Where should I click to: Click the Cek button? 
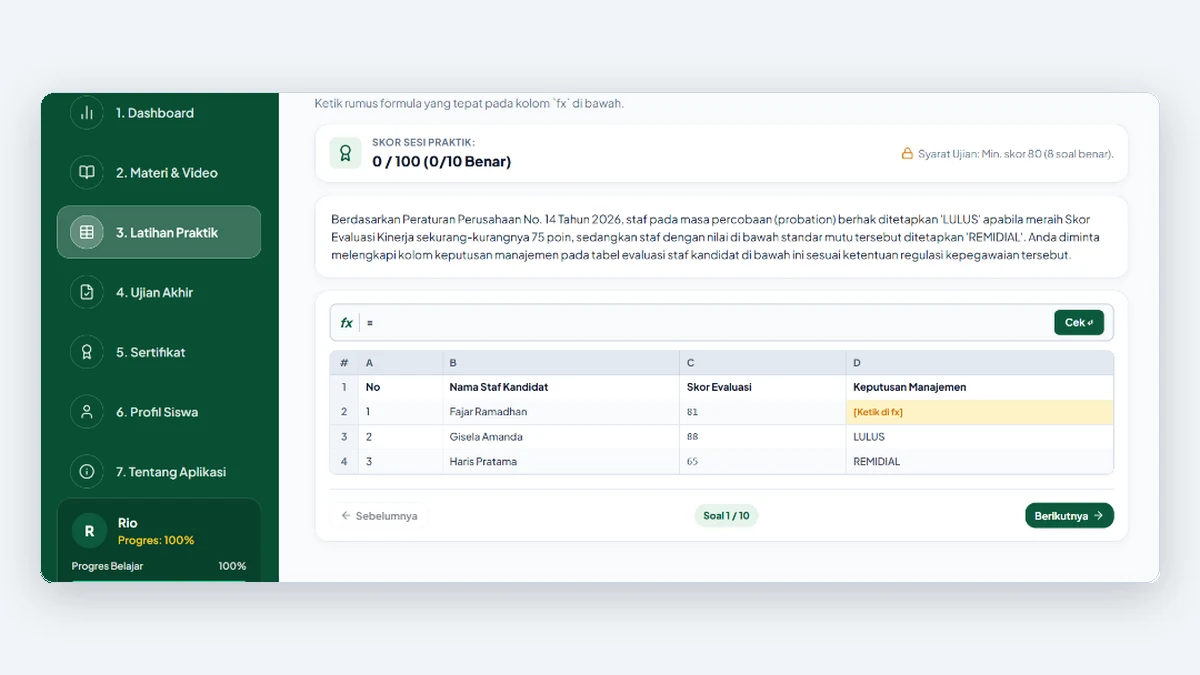pos(1079,323)
